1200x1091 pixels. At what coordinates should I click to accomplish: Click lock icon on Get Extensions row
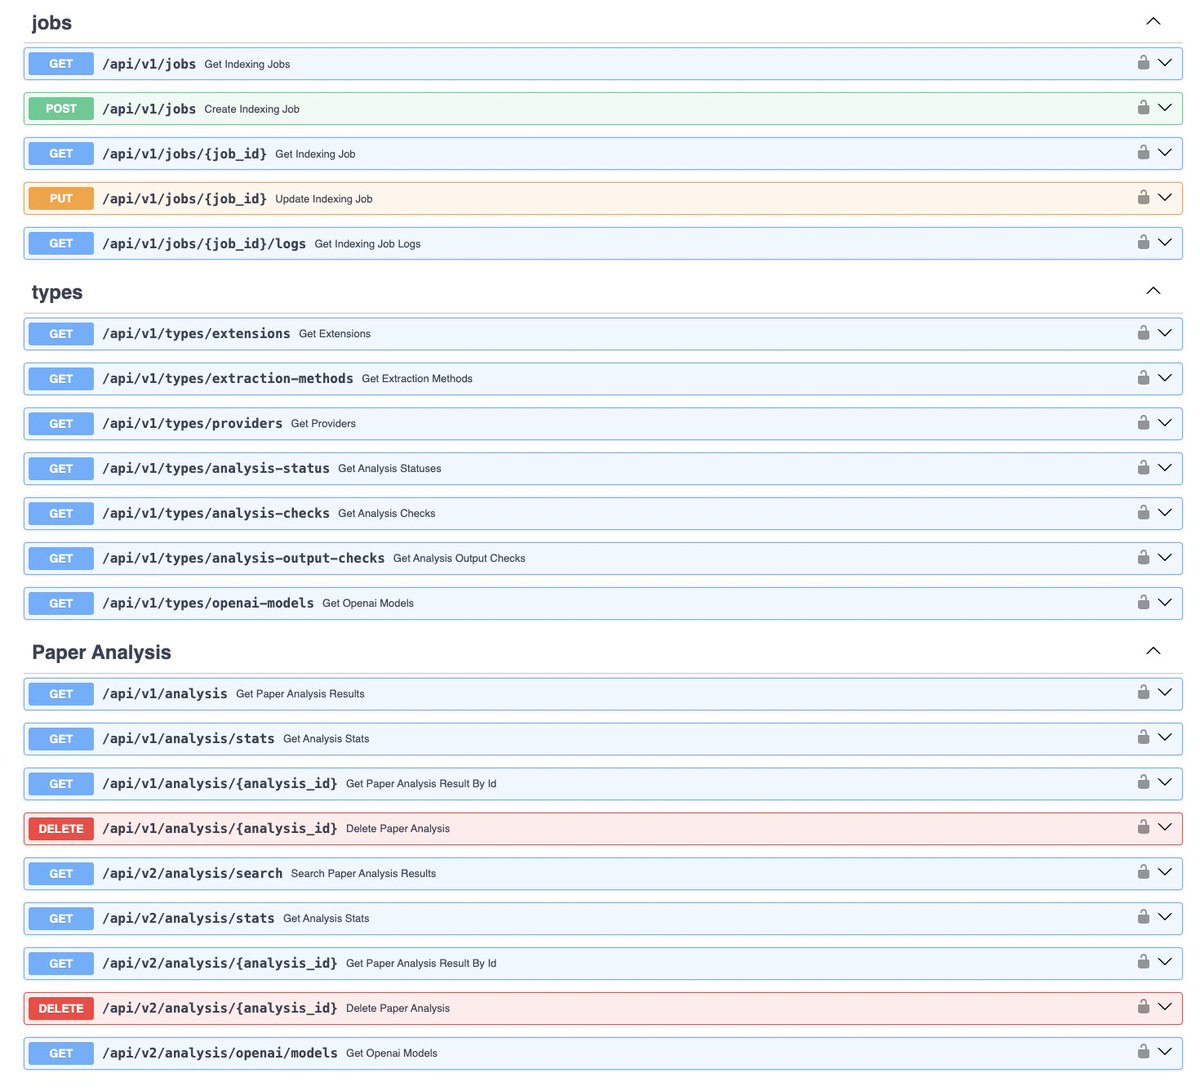click(1143, 332)
